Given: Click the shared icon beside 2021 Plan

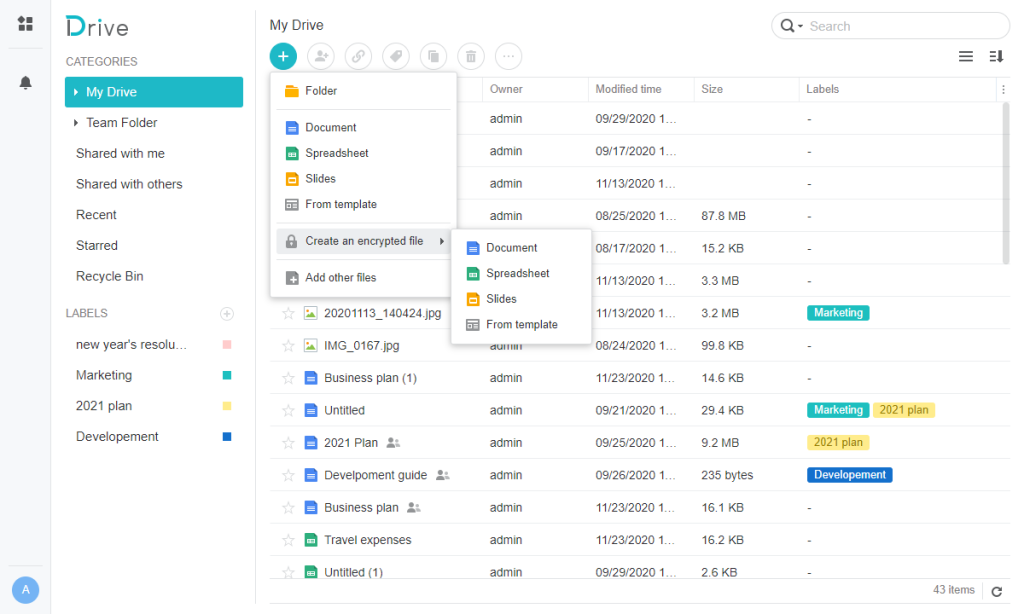Looking at the screenshot, I should (x=393, y=443).
